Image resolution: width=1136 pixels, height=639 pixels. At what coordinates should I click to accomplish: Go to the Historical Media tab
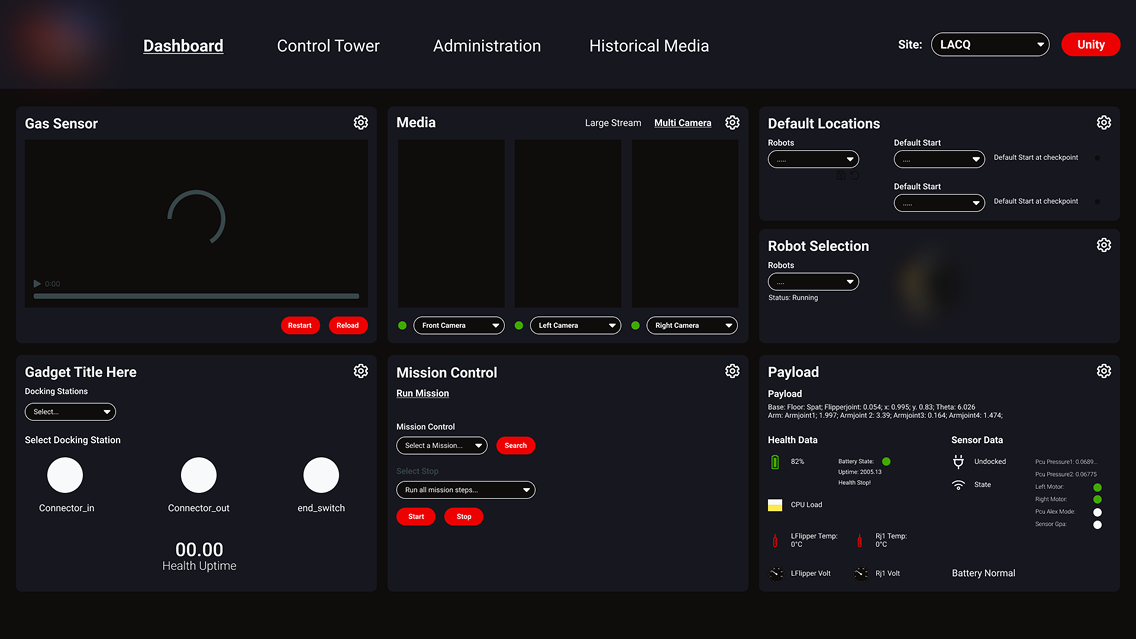649,46
